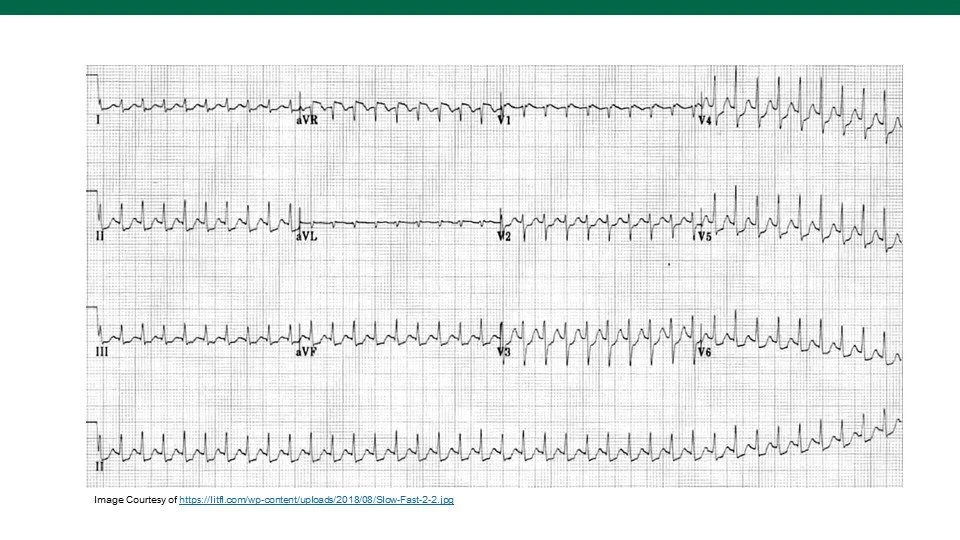This screenshot has width=960, height=540.
Task: Click the 'Image Courtesy of' caption text
Action: click(x=135, y=500)
